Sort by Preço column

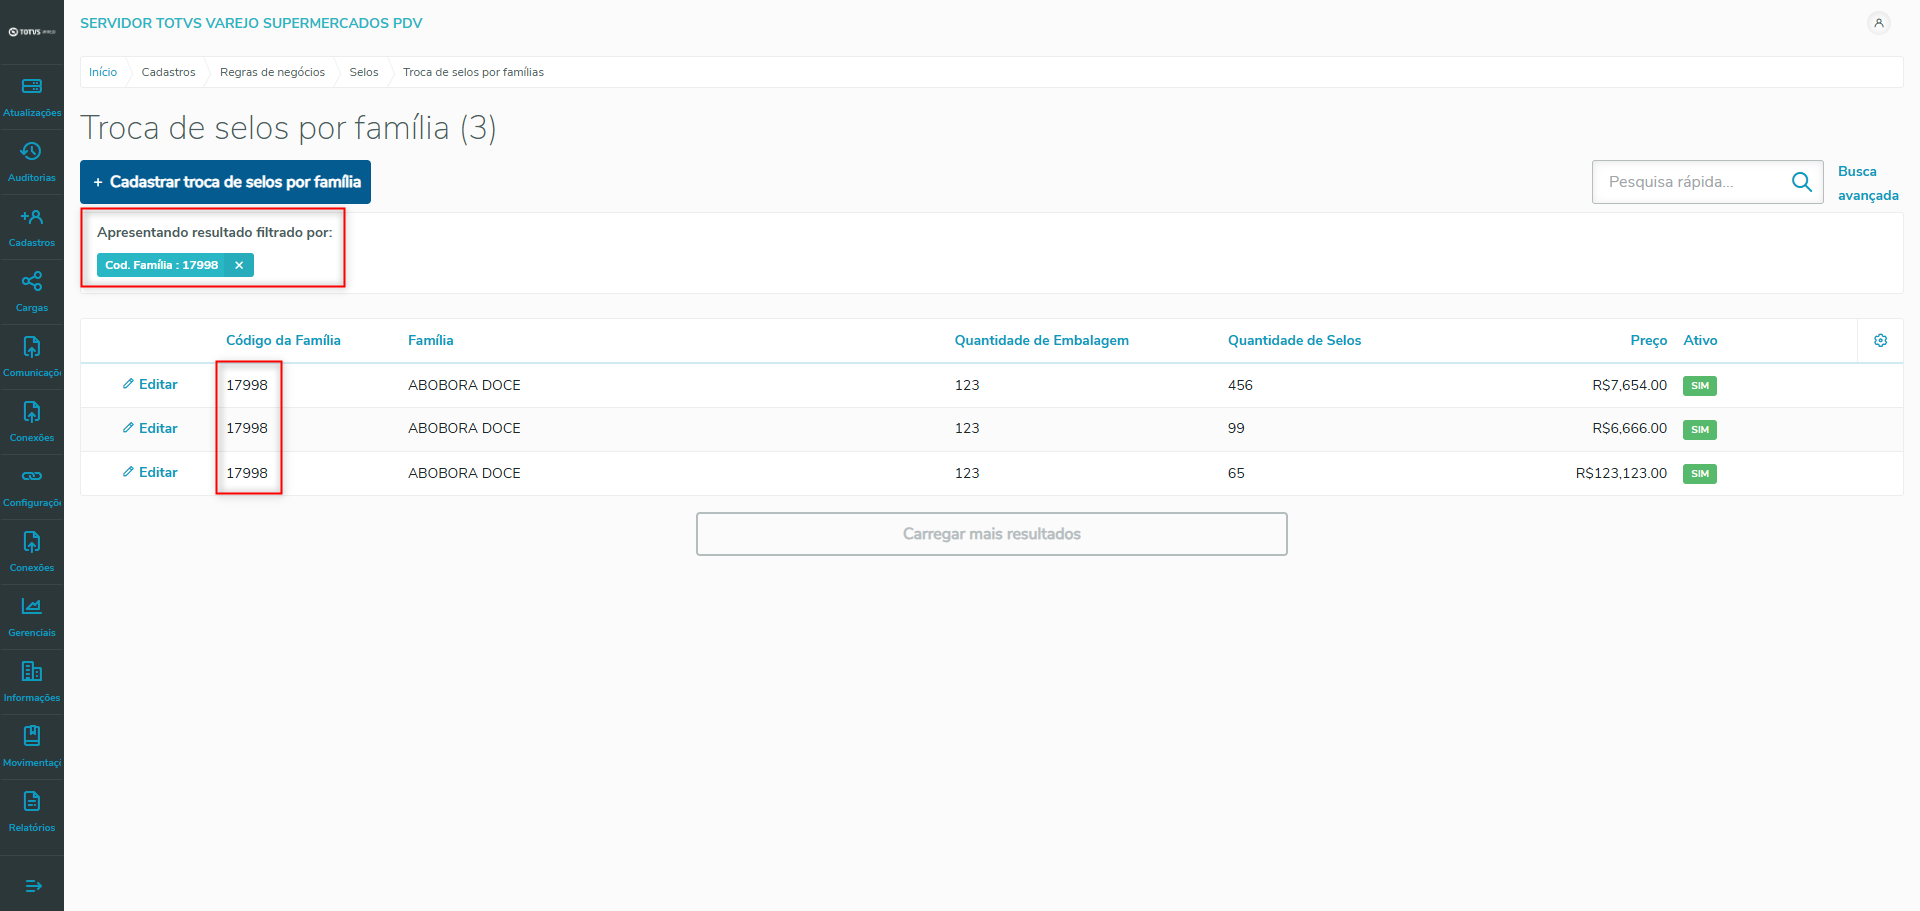point(1649,341)
